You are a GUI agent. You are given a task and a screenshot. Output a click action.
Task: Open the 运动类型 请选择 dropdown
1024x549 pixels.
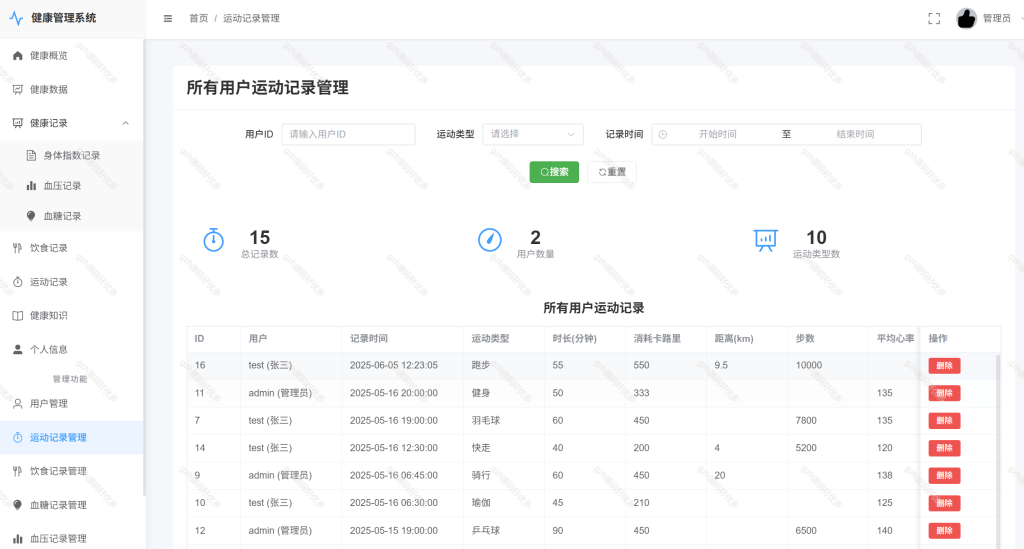point(533,134)
